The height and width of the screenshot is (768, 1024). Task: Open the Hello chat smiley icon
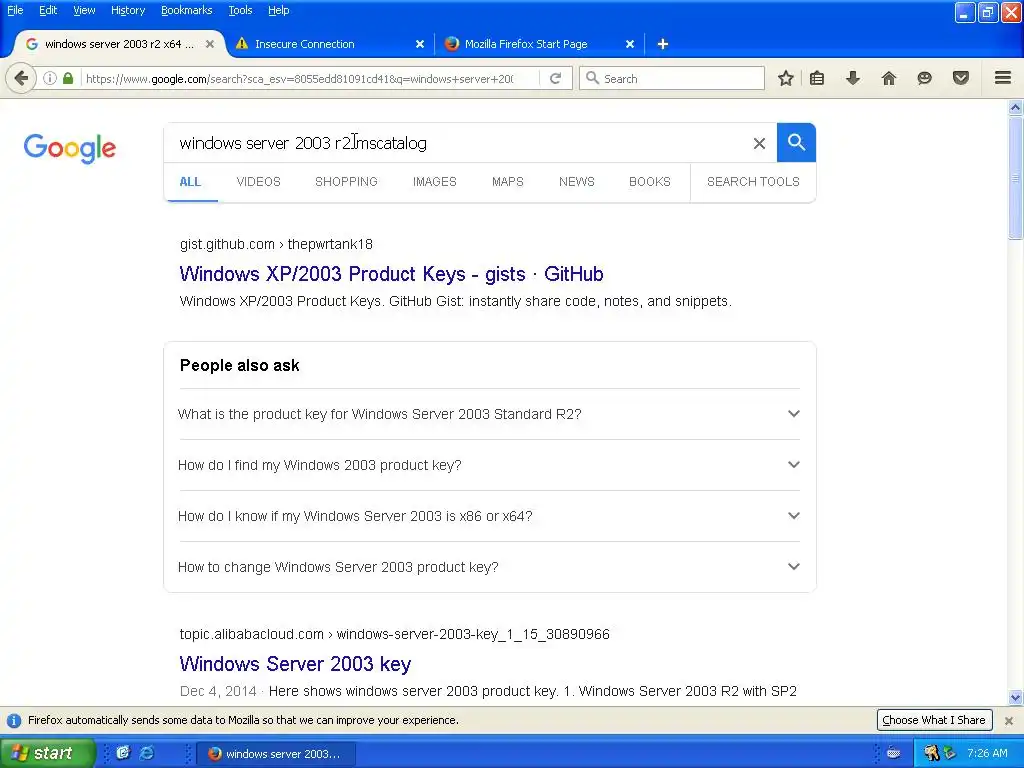pyautogui.click(x=924, y=78)
